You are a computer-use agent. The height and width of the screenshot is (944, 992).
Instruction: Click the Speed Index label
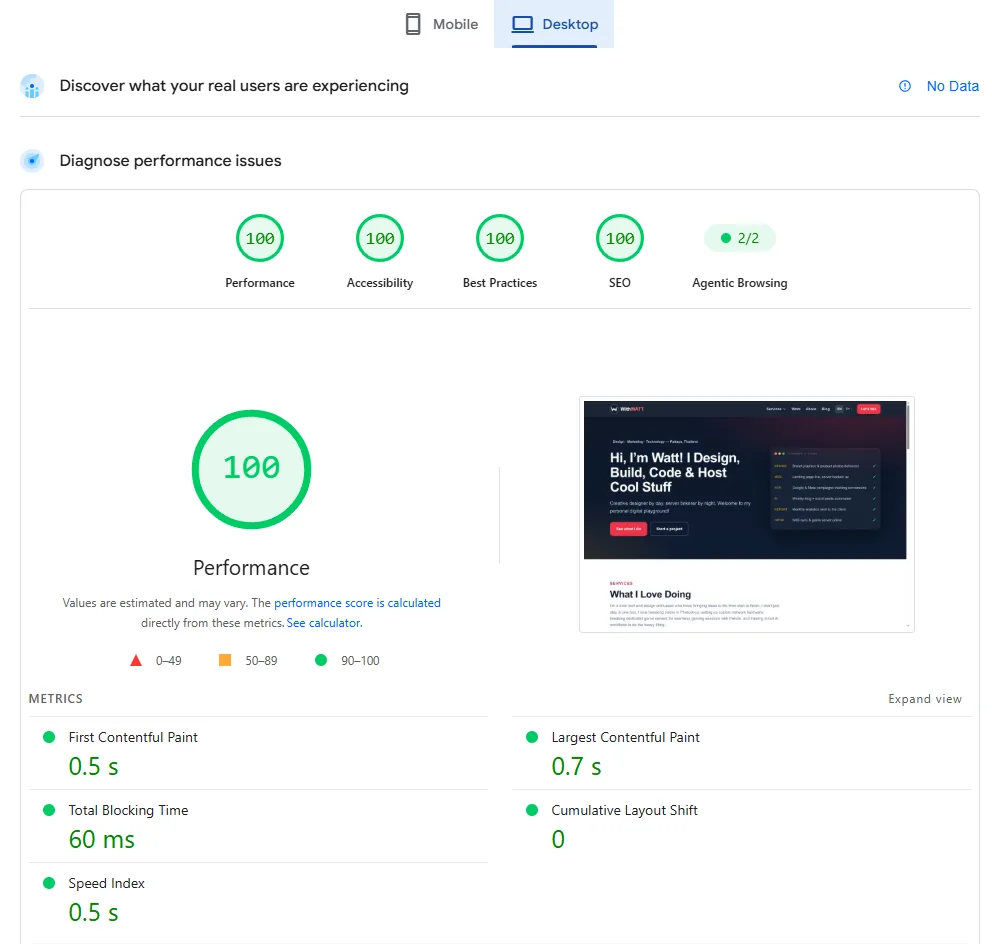(x=106, y=883)
